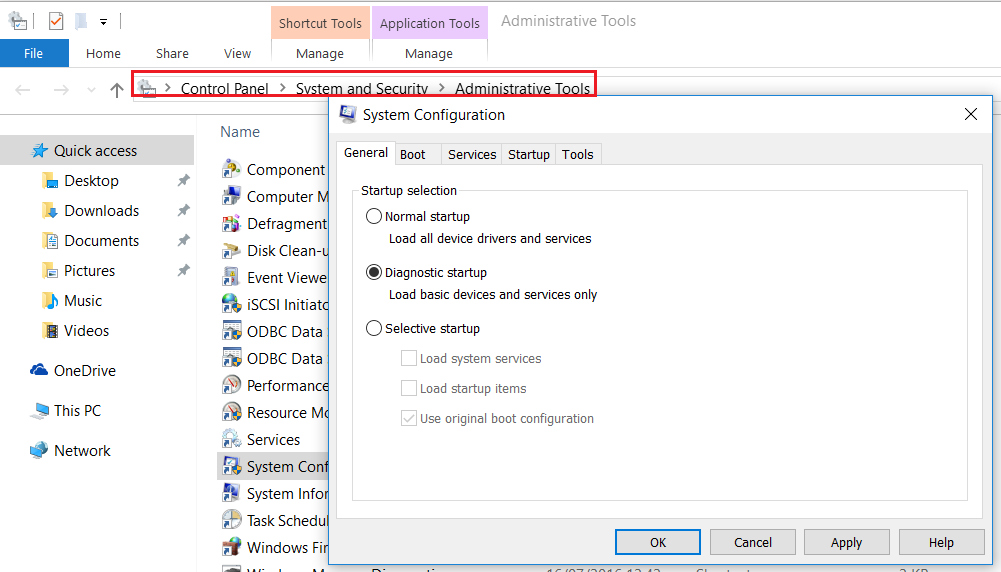Image resolution: width=1001 pixels, height=572 pixels.
Task: Confirm with the OK button
Action: (658, 542)
